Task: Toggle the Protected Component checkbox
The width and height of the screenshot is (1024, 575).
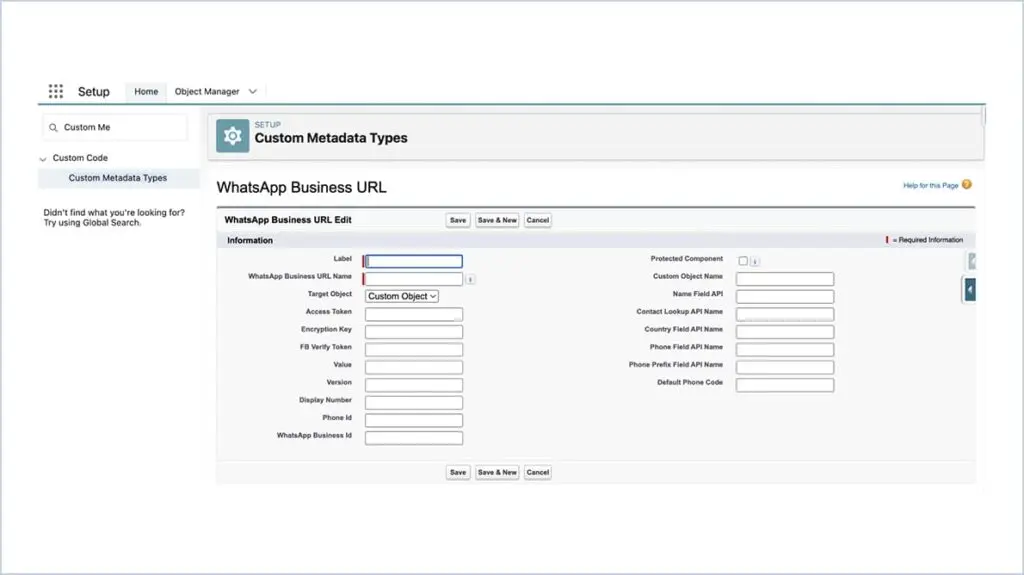Action: 743,261
